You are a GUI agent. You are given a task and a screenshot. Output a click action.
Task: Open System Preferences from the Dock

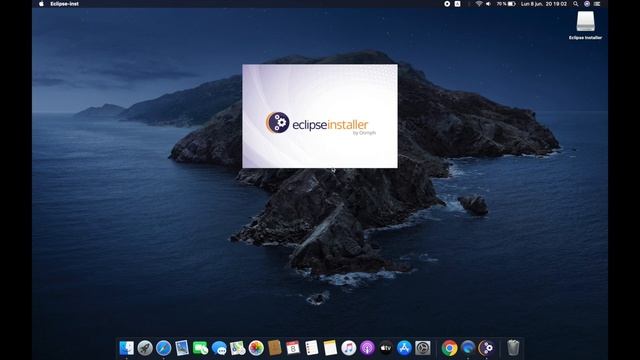(423, 348)
